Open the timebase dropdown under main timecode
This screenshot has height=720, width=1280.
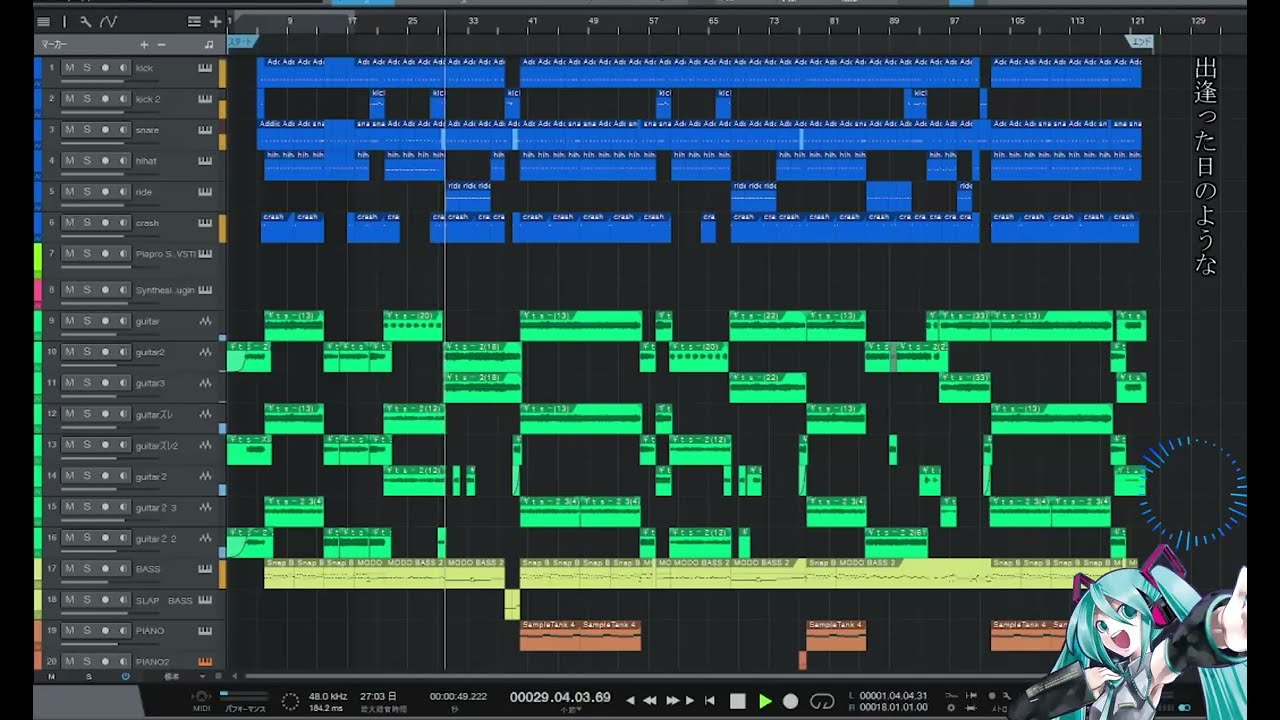click(571, 710)
